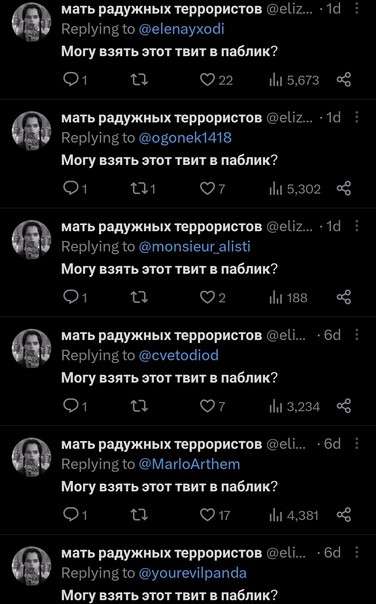The height and width of the screenshot is (604, 376).
Task: Visit the @yourevilpanda mention
Action: point(193,573)
